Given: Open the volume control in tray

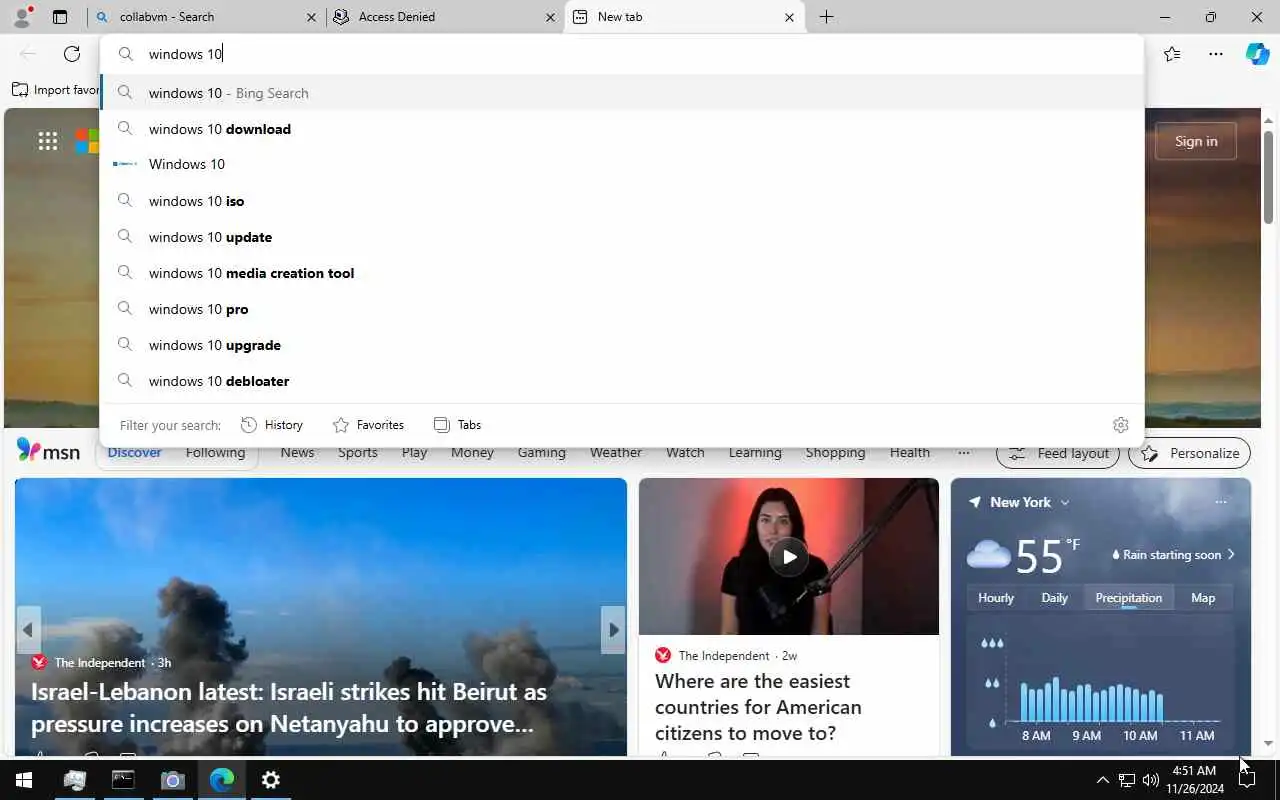Looking at the screenshot, I should pos(1151,780).
